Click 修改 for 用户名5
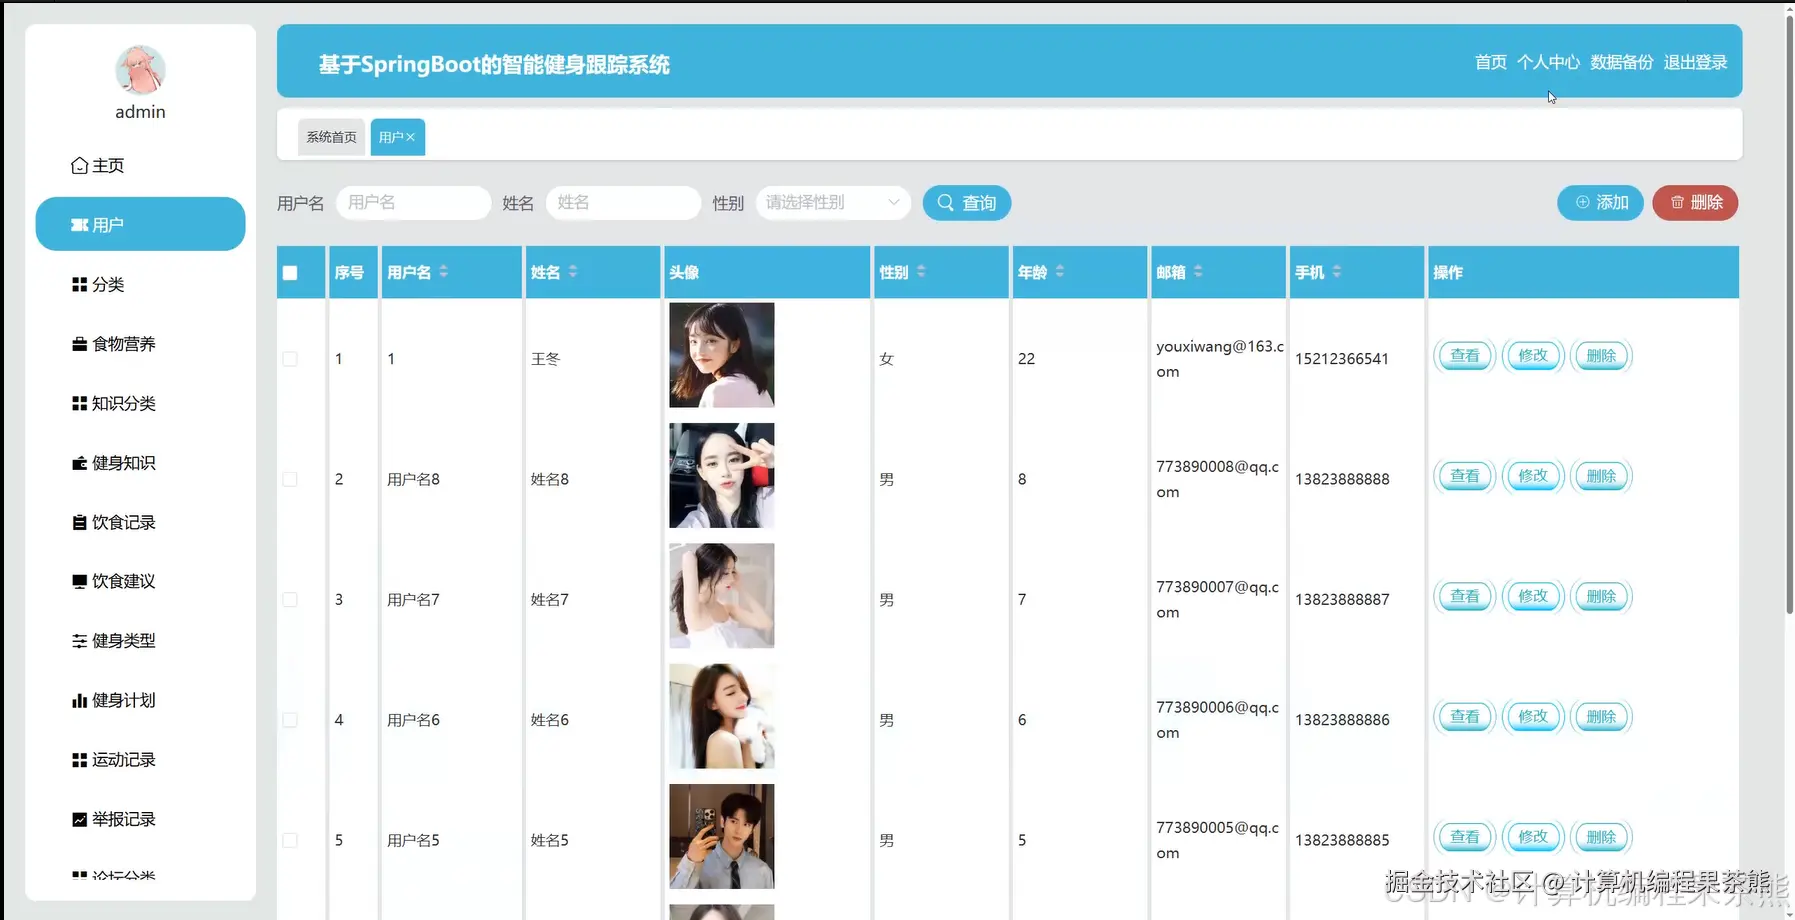The width and height of the screenshot is (1795, 920). [1533, 837]
